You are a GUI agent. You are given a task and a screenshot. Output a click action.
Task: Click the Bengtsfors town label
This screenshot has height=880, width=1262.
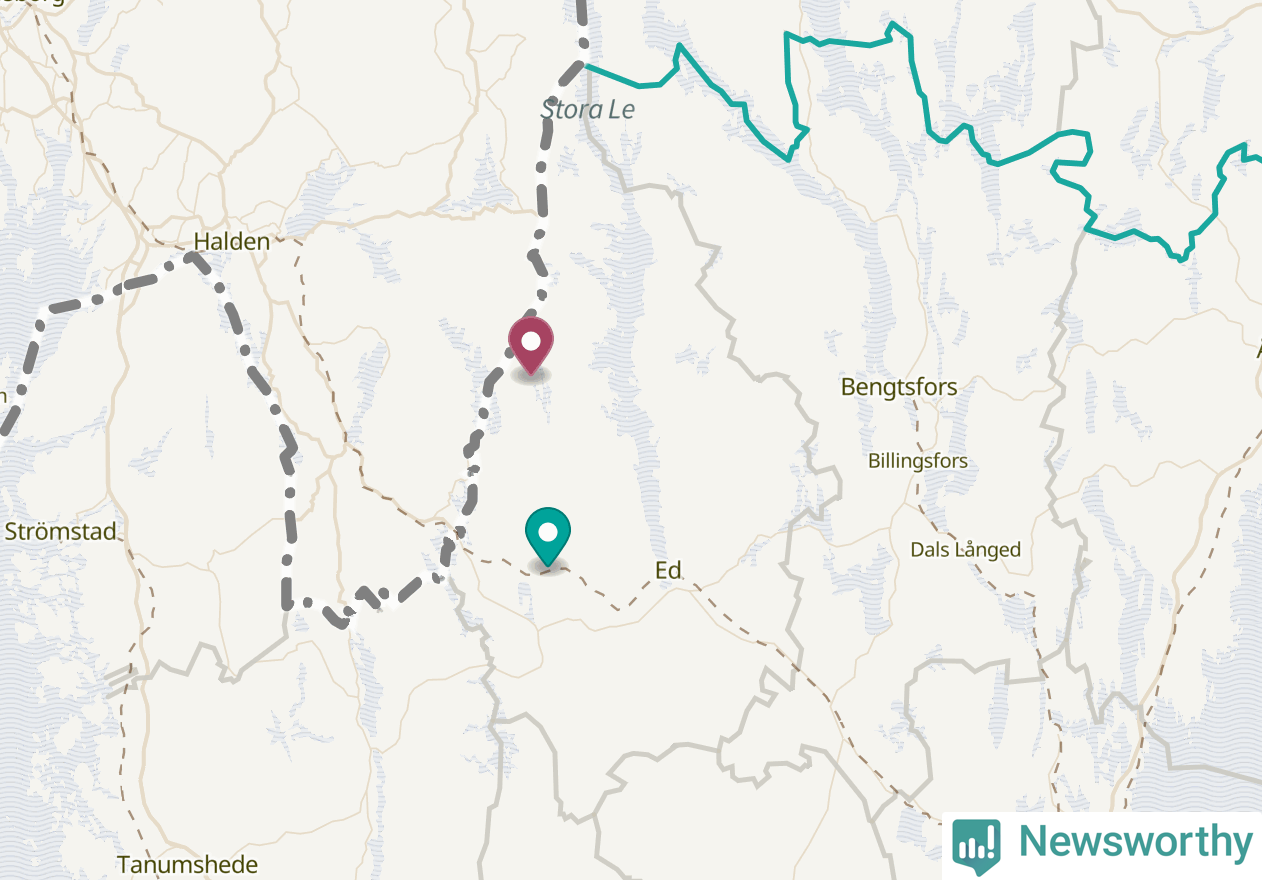tap(899, 386)
